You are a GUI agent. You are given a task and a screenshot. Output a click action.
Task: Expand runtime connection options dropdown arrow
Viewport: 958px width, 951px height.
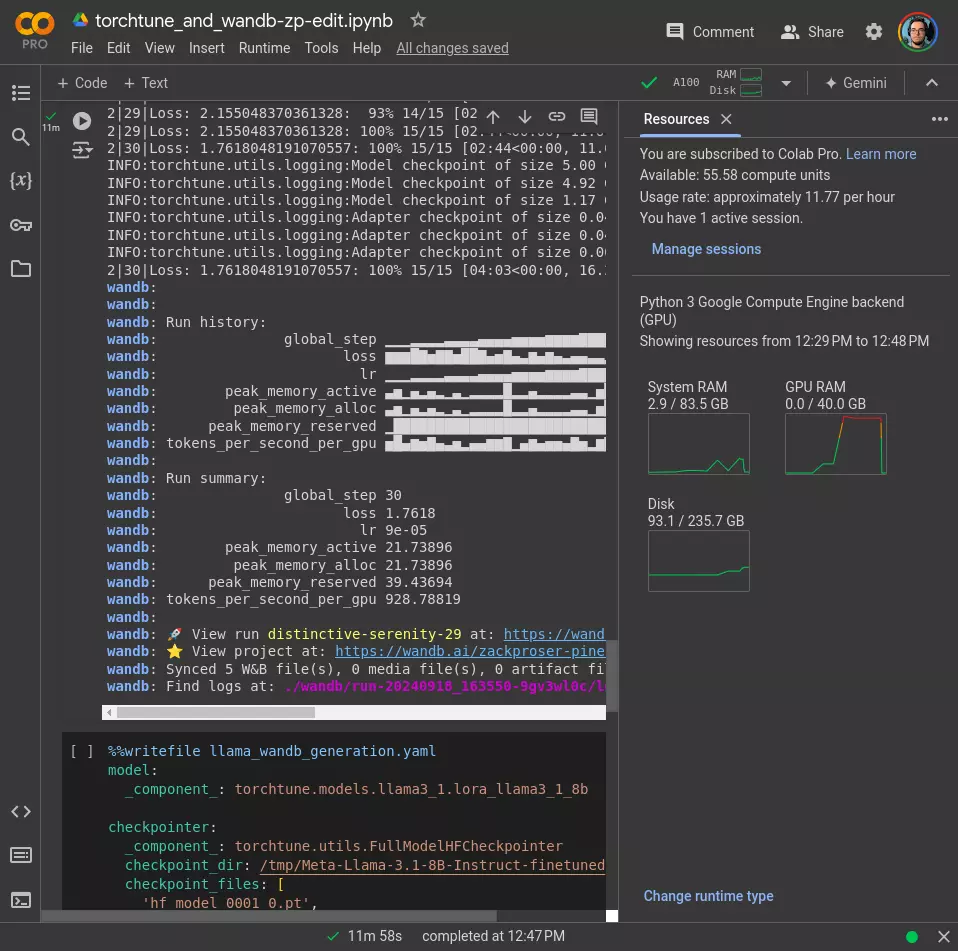pyautogui.click(x=786, y=83)
